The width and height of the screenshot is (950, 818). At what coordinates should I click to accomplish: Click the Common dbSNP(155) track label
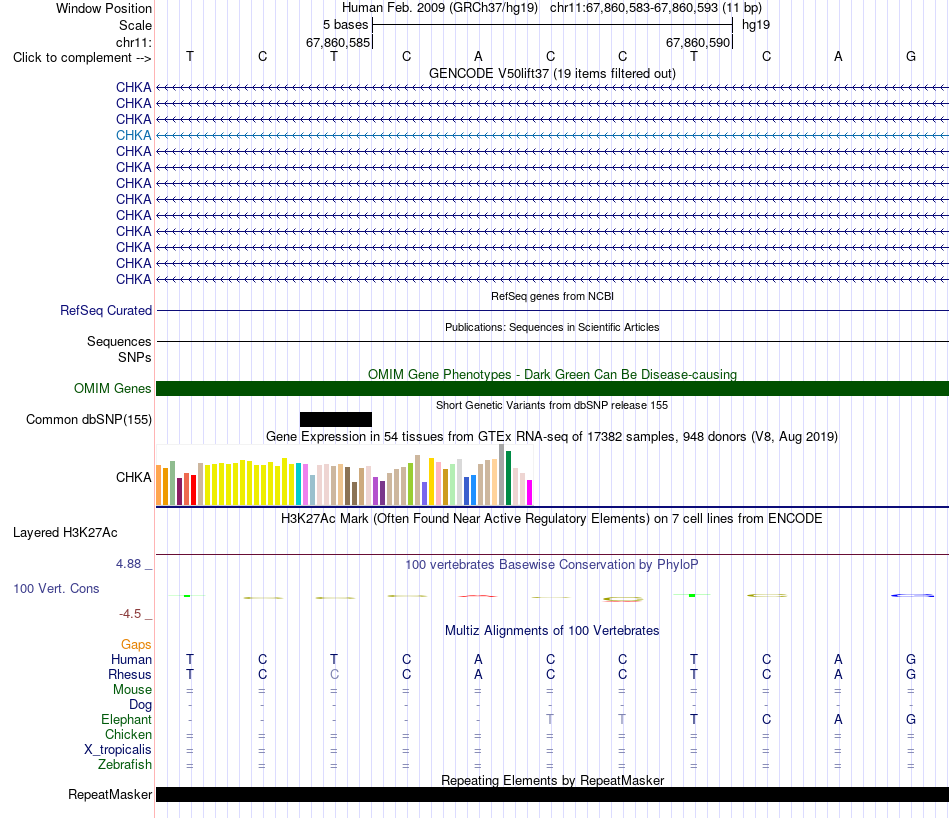(88, 419)
